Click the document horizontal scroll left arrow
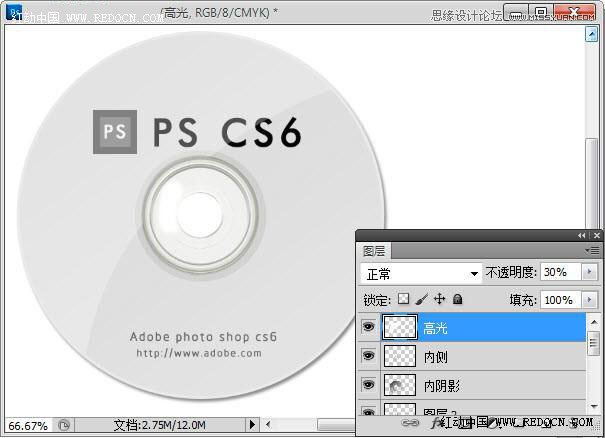 coord(268,424)
